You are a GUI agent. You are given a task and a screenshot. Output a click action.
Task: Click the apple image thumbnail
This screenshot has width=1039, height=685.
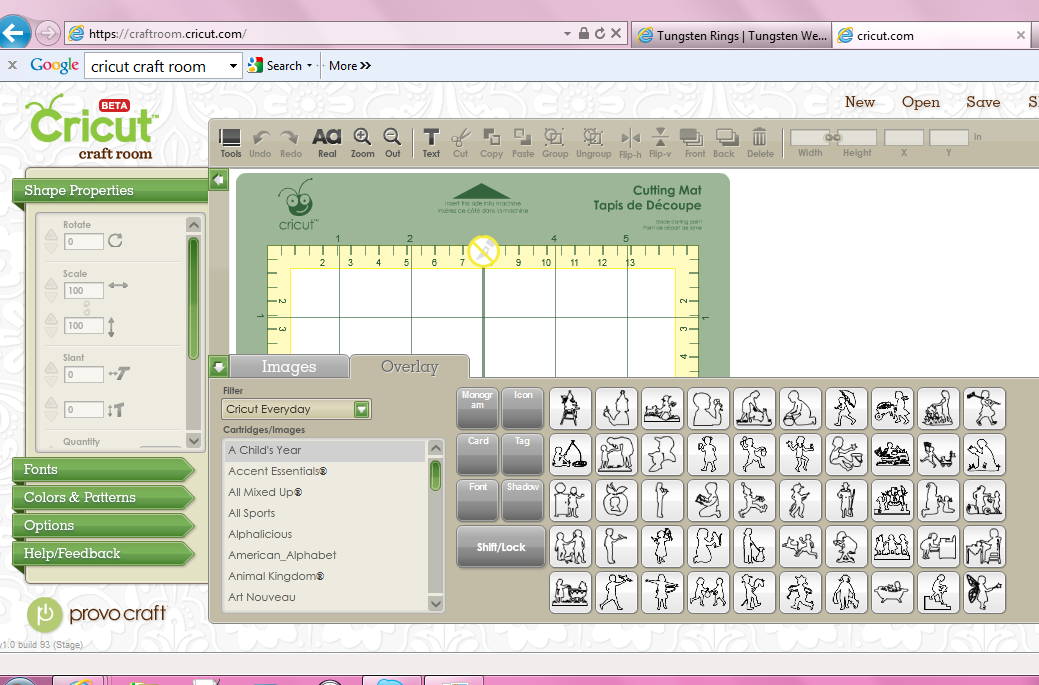[616, 500]
